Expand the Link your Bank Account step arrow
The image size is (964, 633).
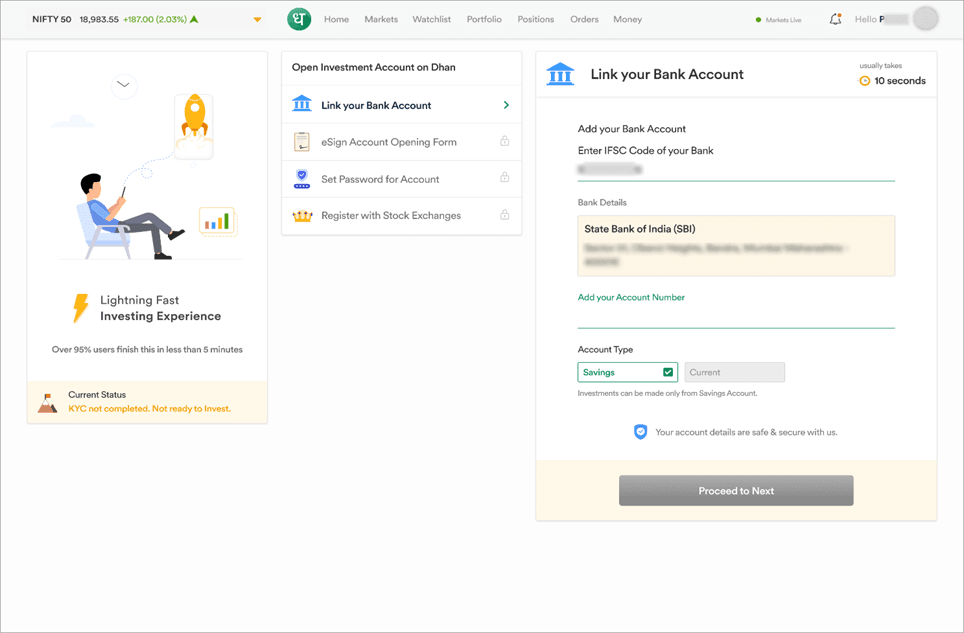point(506,105)
